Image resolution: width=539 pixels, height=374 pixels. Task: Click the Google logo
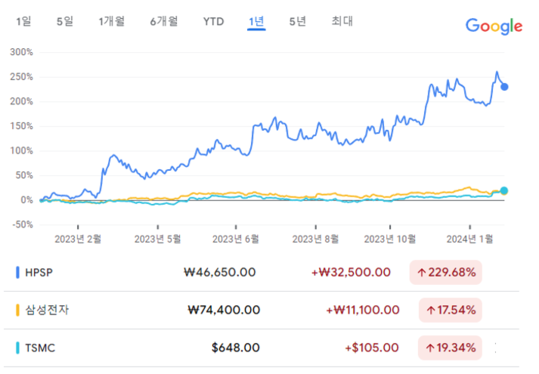[x=494, y=26]
